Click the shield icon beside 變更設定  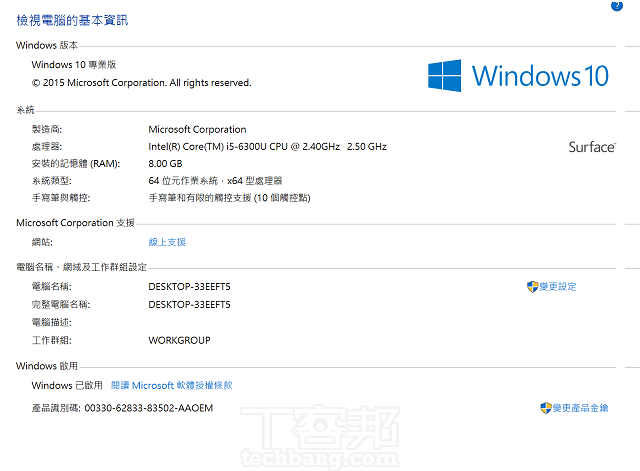click(532, 287)
